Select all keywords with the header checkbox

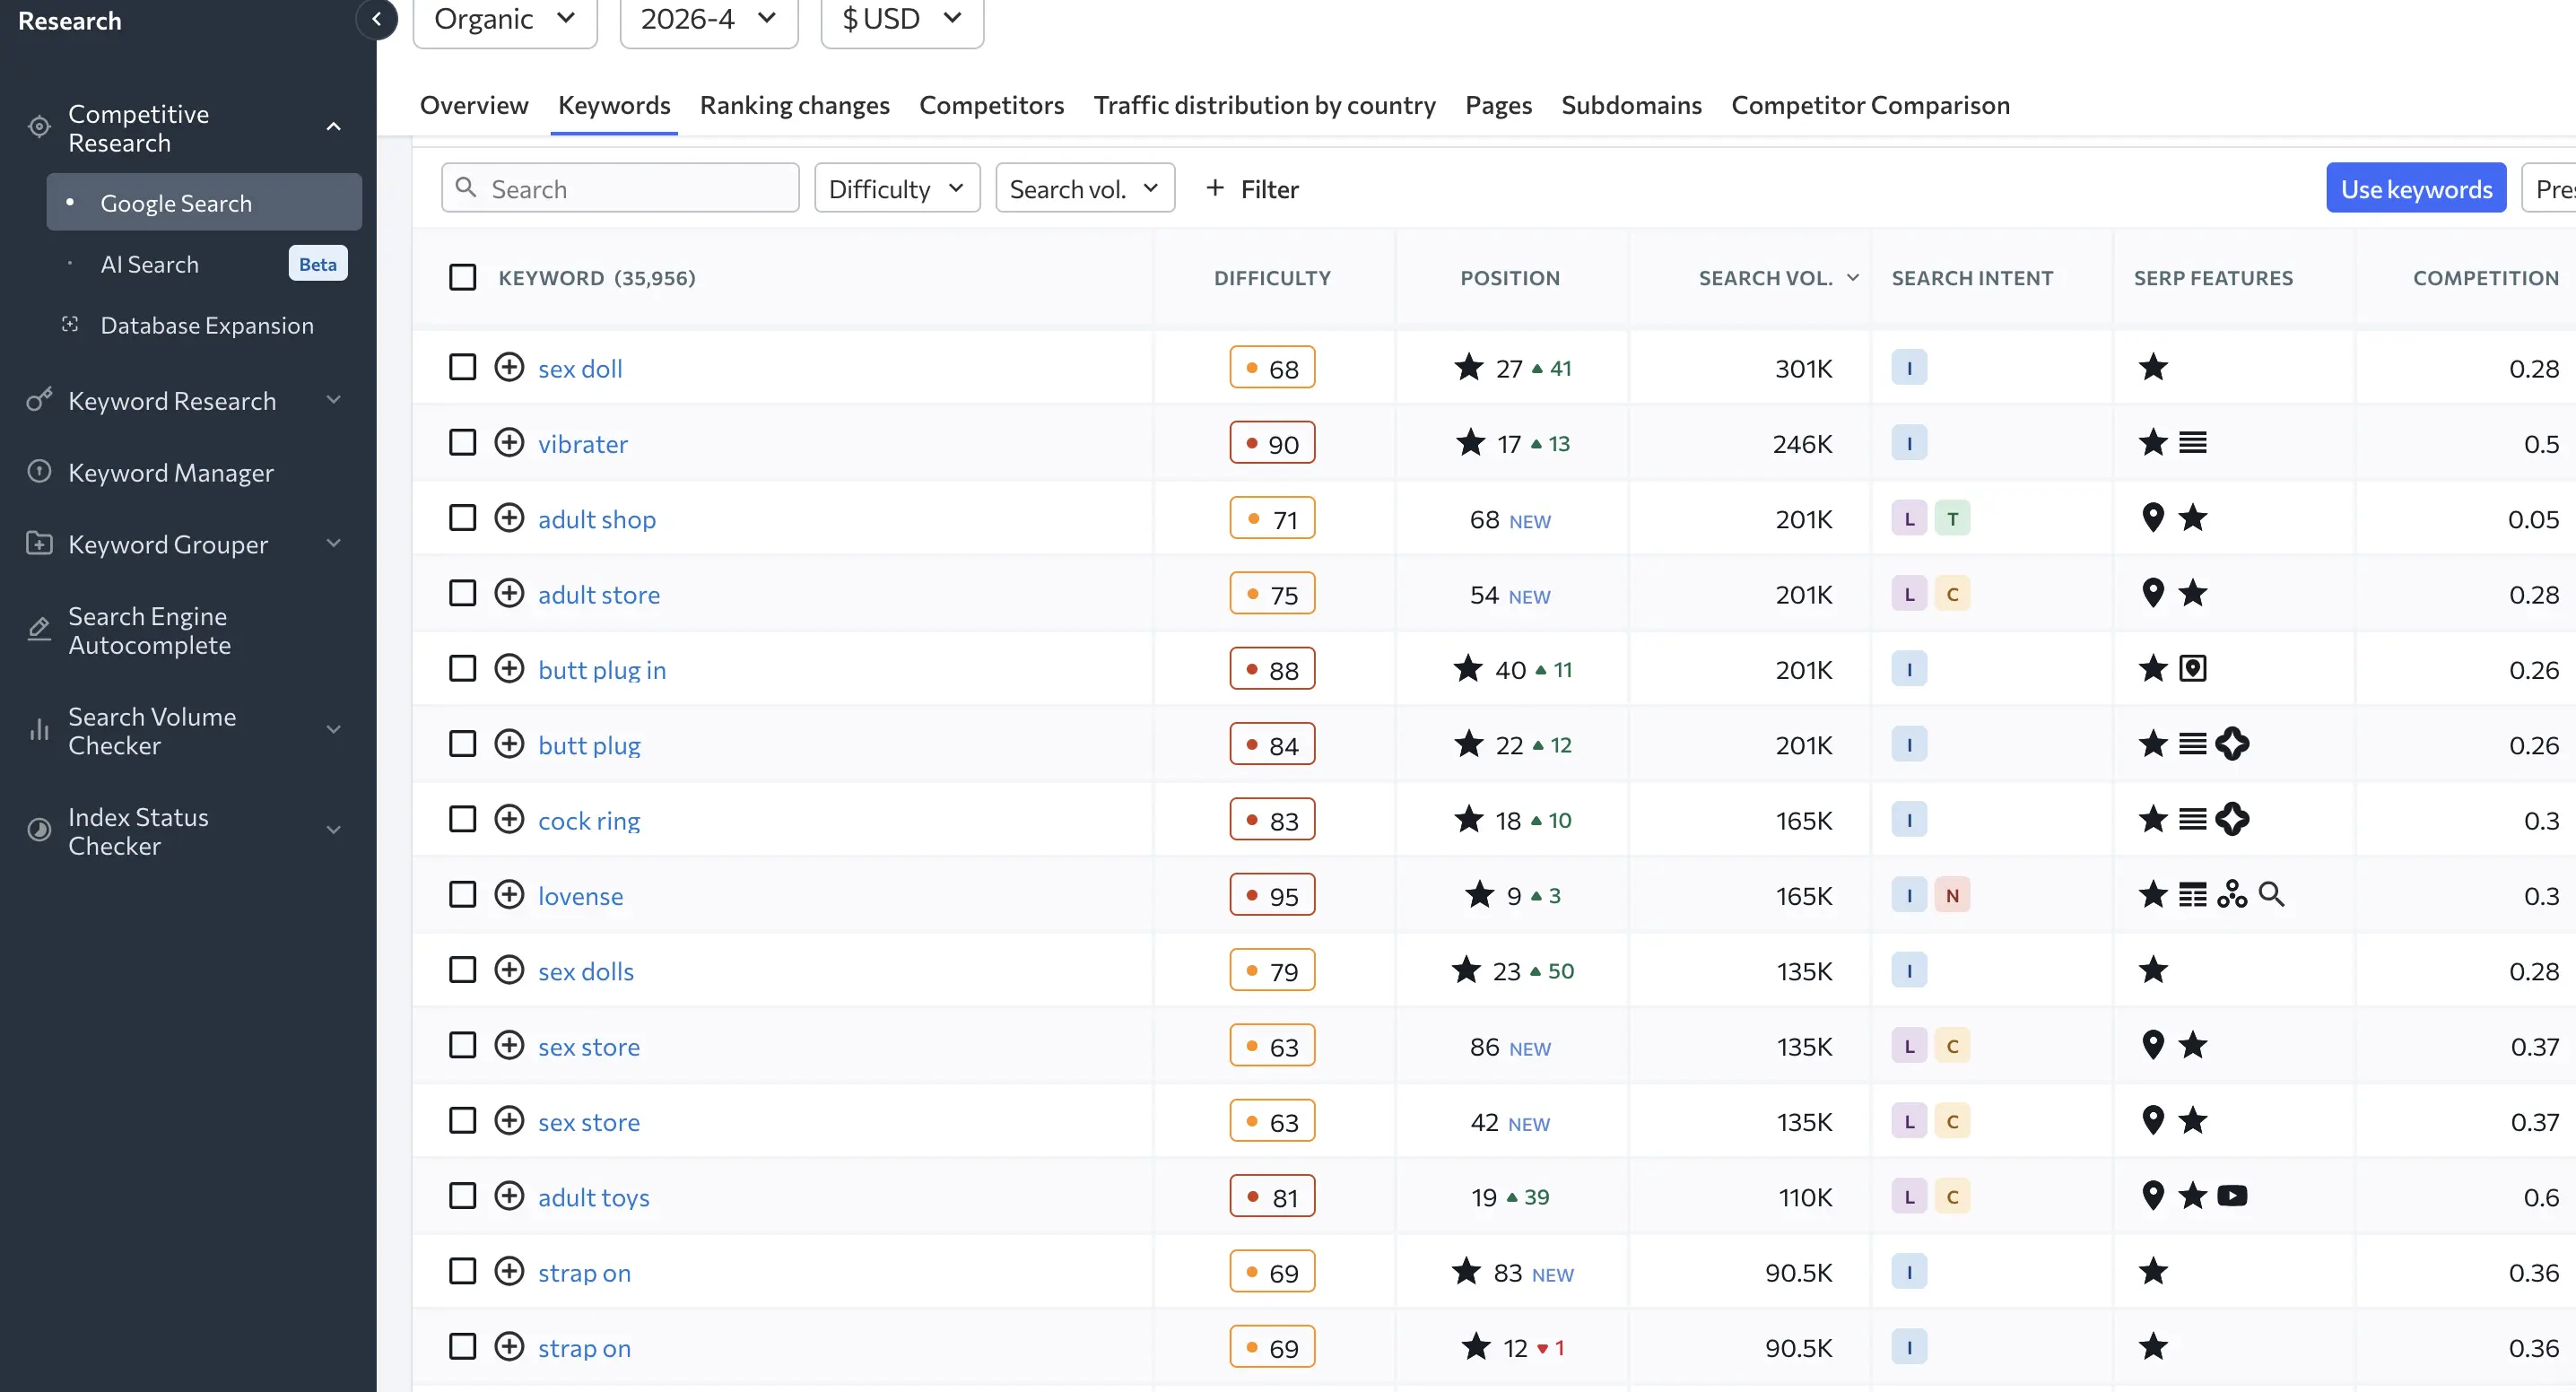click(462, 277)
